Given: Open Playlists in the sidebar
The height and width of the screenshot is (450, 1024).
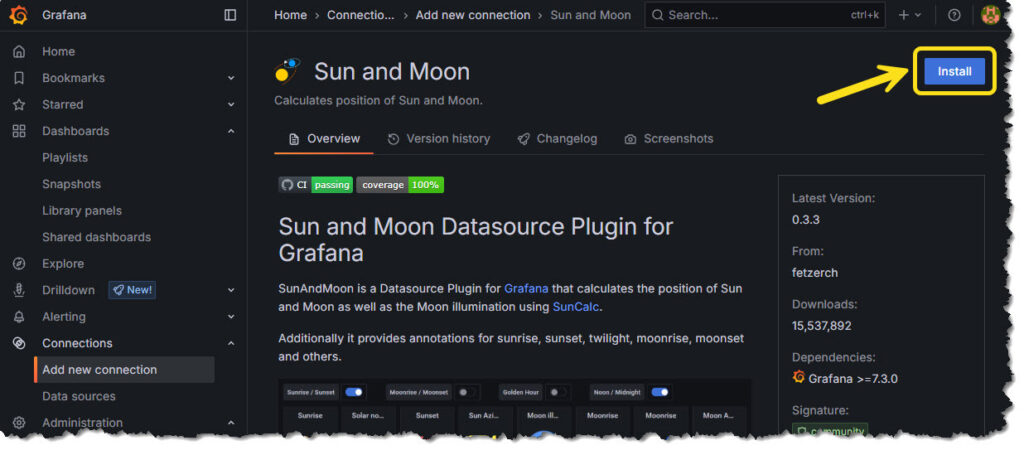Looking at the screenshot, I should pyautogui.click(x=65, y=157).
